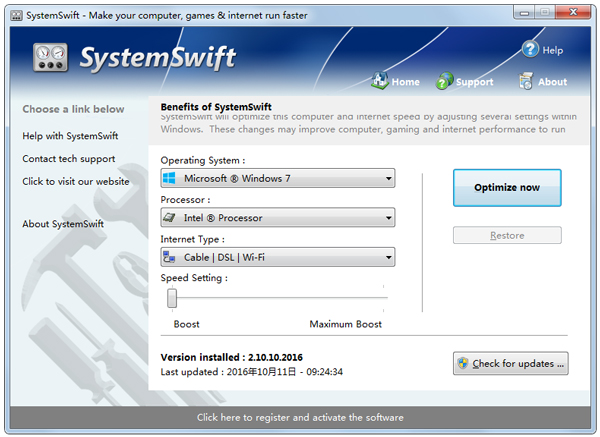Click the Restore button

(x=507, y=235)
